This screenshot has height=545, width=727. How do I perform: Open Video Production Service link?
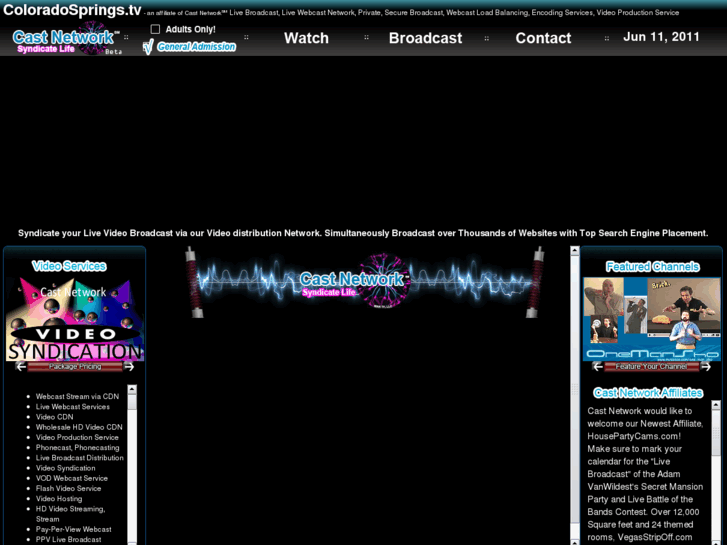click(x=77, y=437)
